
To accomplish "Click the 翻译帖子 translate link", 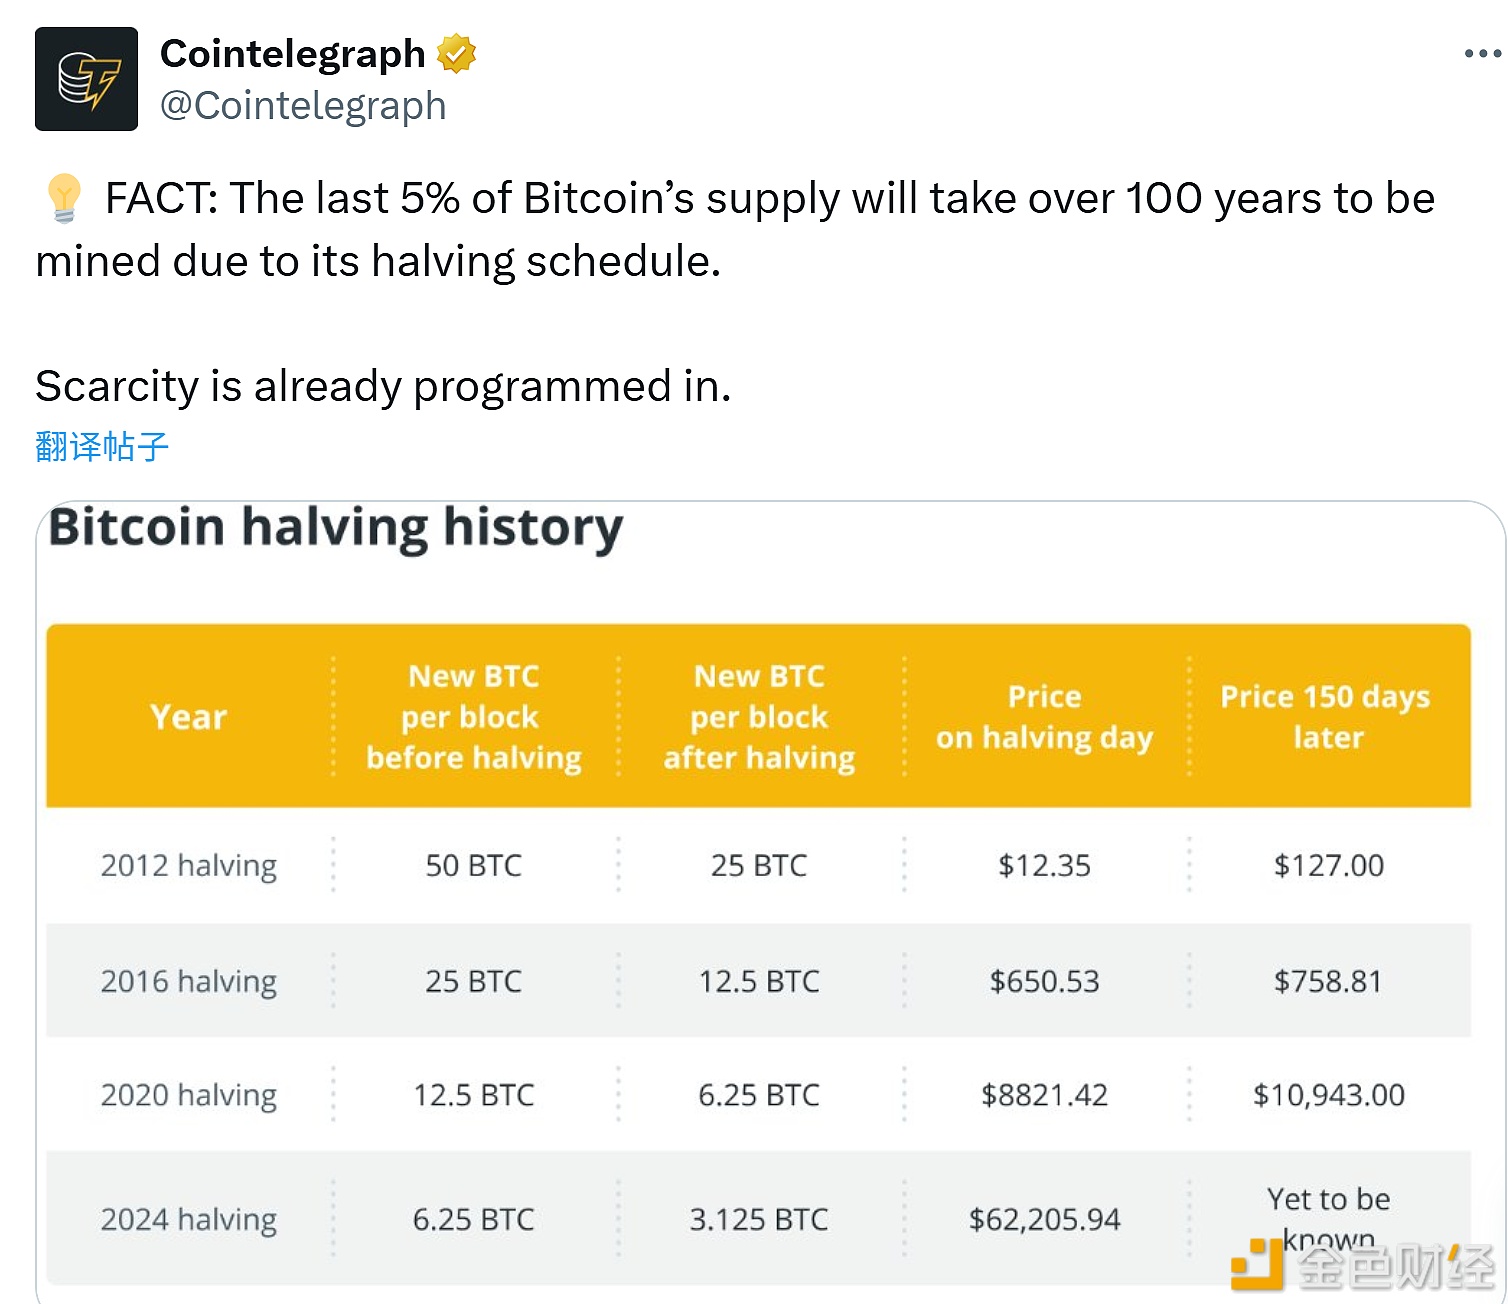I will 100,447.
